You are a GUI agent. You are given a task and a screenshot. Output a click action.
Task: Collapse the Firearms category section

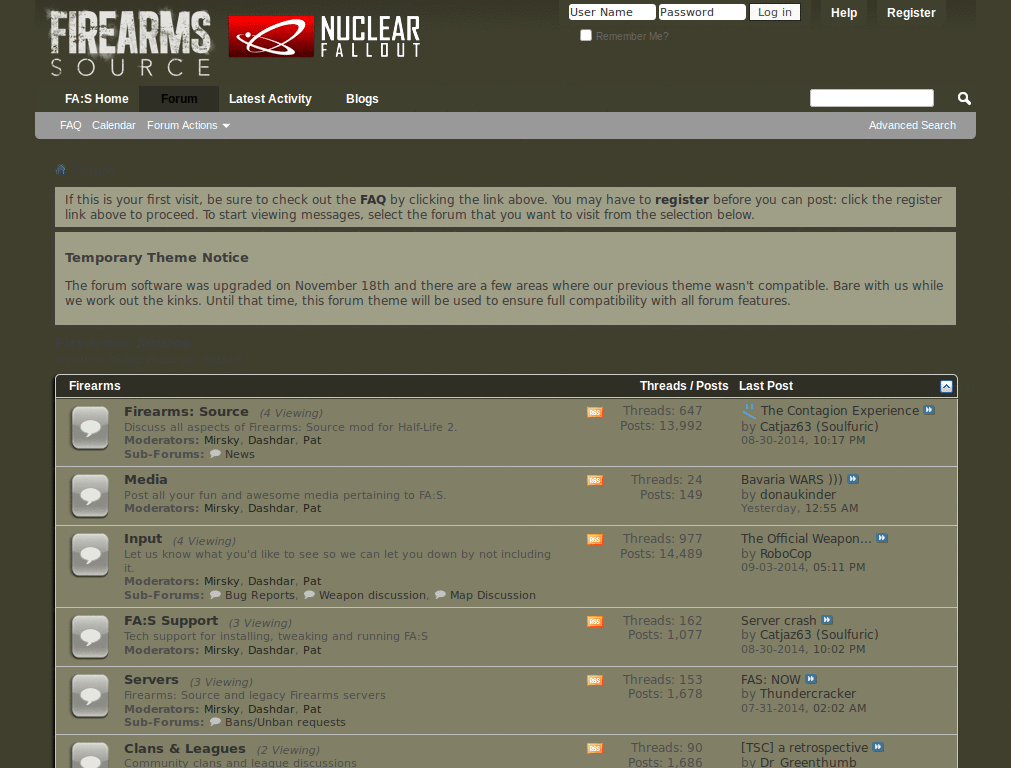[x=946, y=387]
